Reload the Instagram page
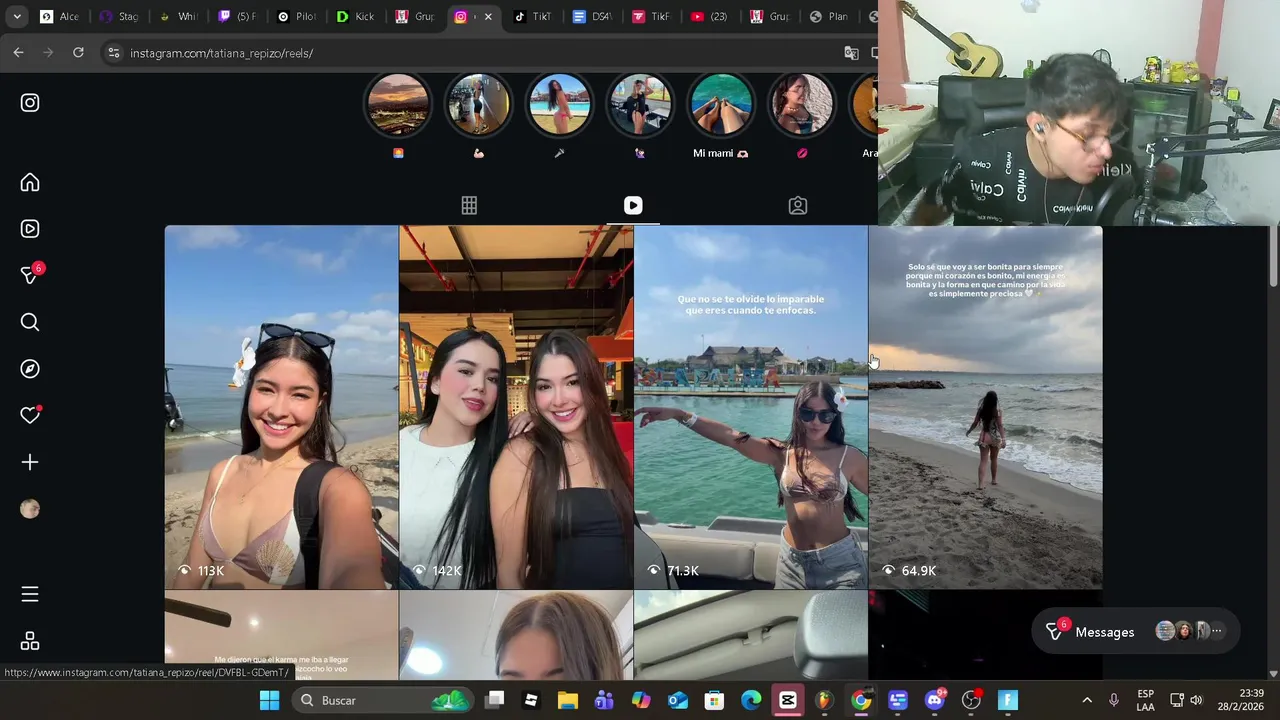Screen dimensions: 1280x720 (78, 53)
